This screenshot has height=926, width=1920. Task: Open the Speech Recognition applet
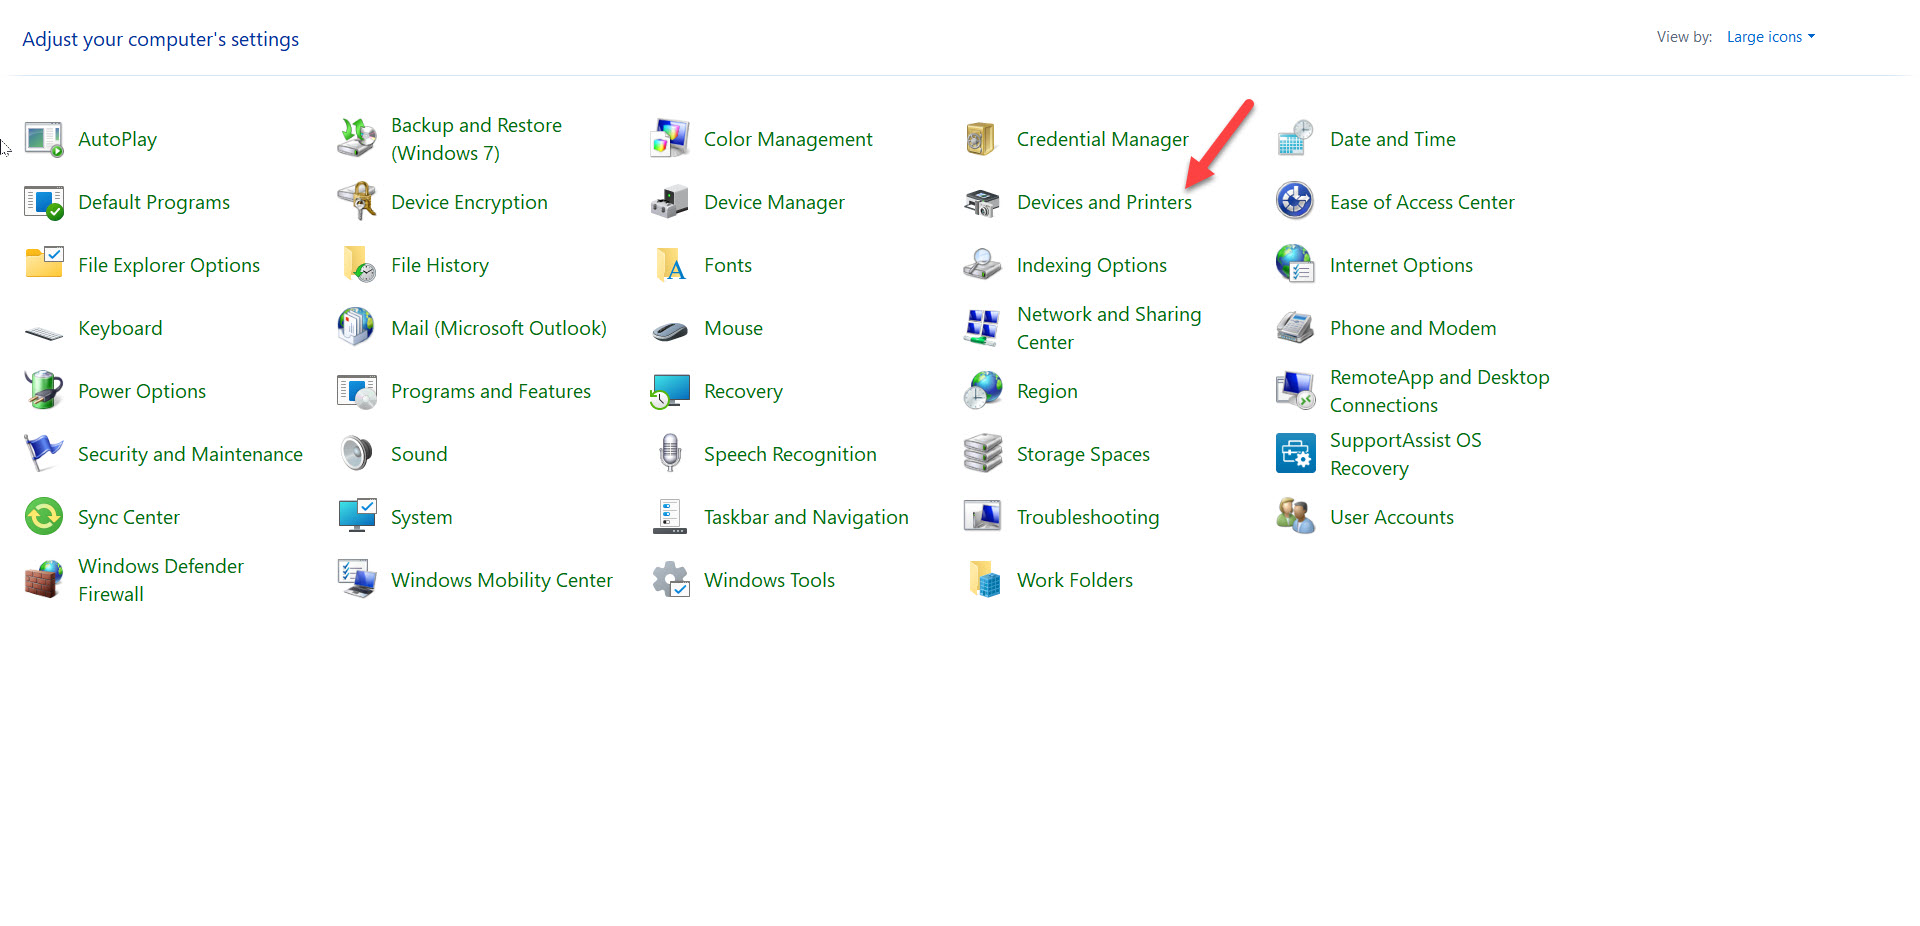[790, 454]
